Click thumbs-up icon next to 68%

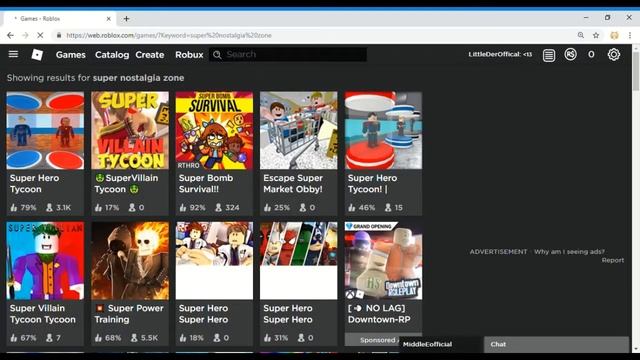[x=98, y=338]
